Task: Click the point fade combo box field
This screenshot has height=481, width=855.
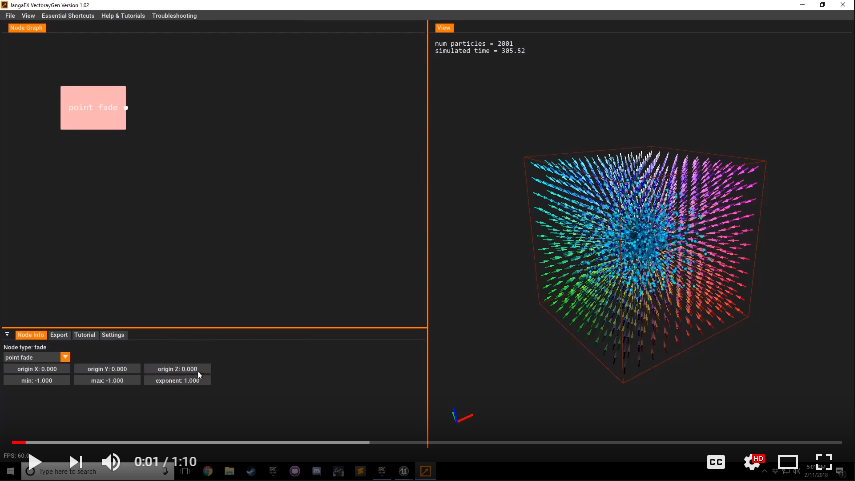Action: click(x=32, y=357)
